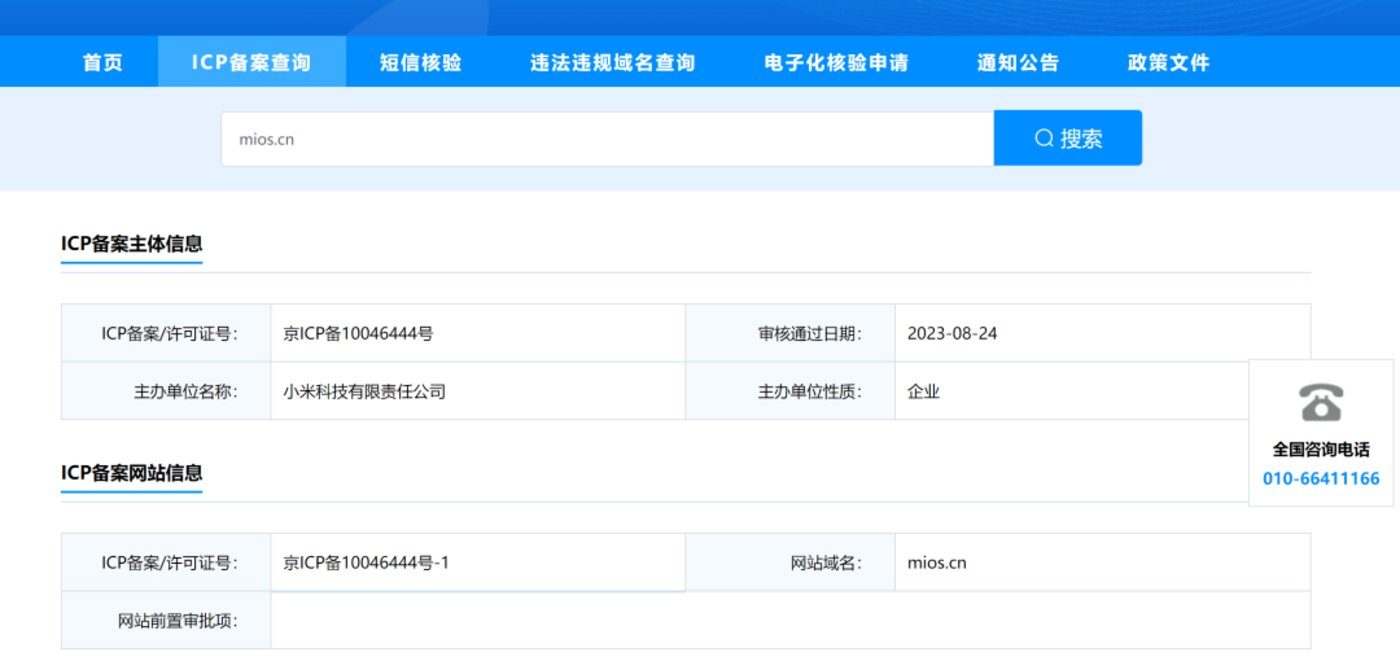Navigate to the 政策文件 policy documents tab

point(1168,62)
